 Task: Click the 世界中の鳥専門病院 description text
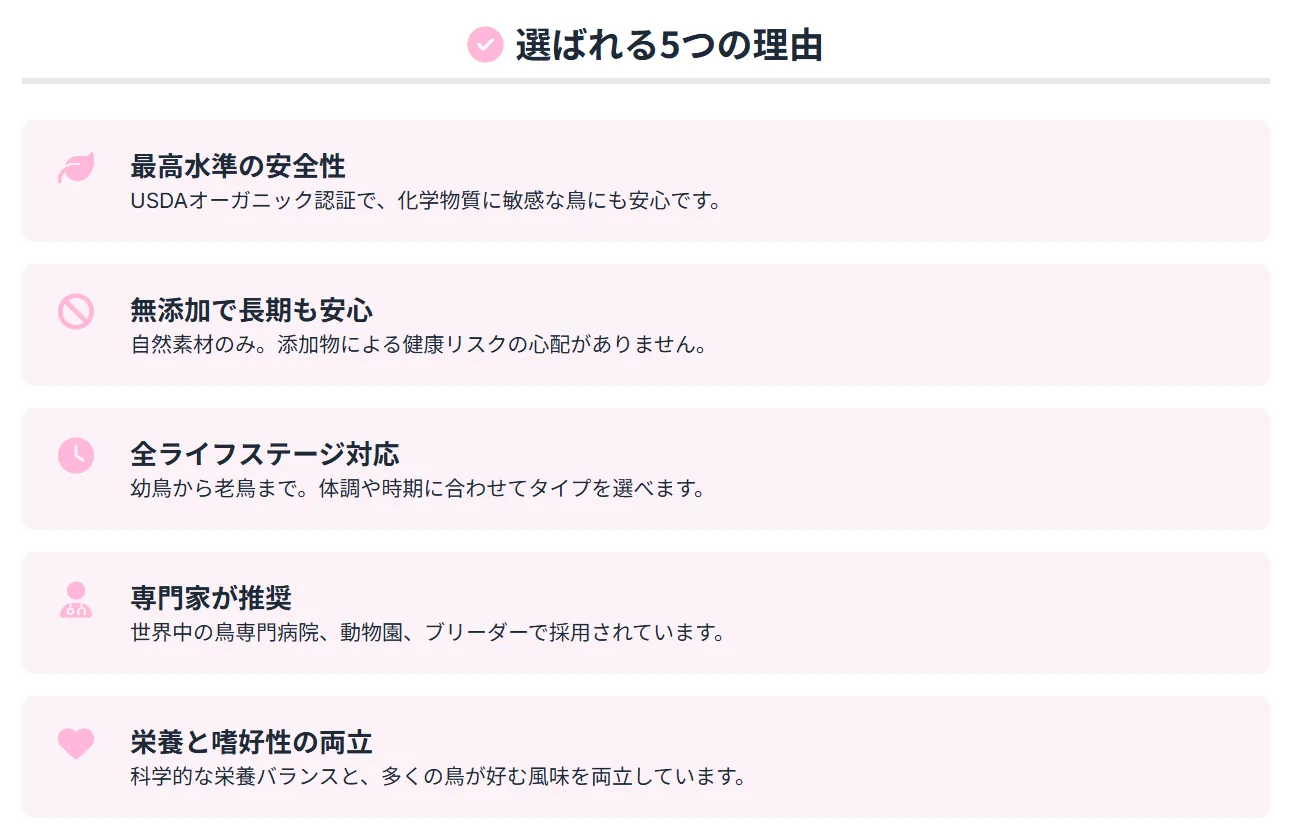pyautogui.click(x=427, y=633)
